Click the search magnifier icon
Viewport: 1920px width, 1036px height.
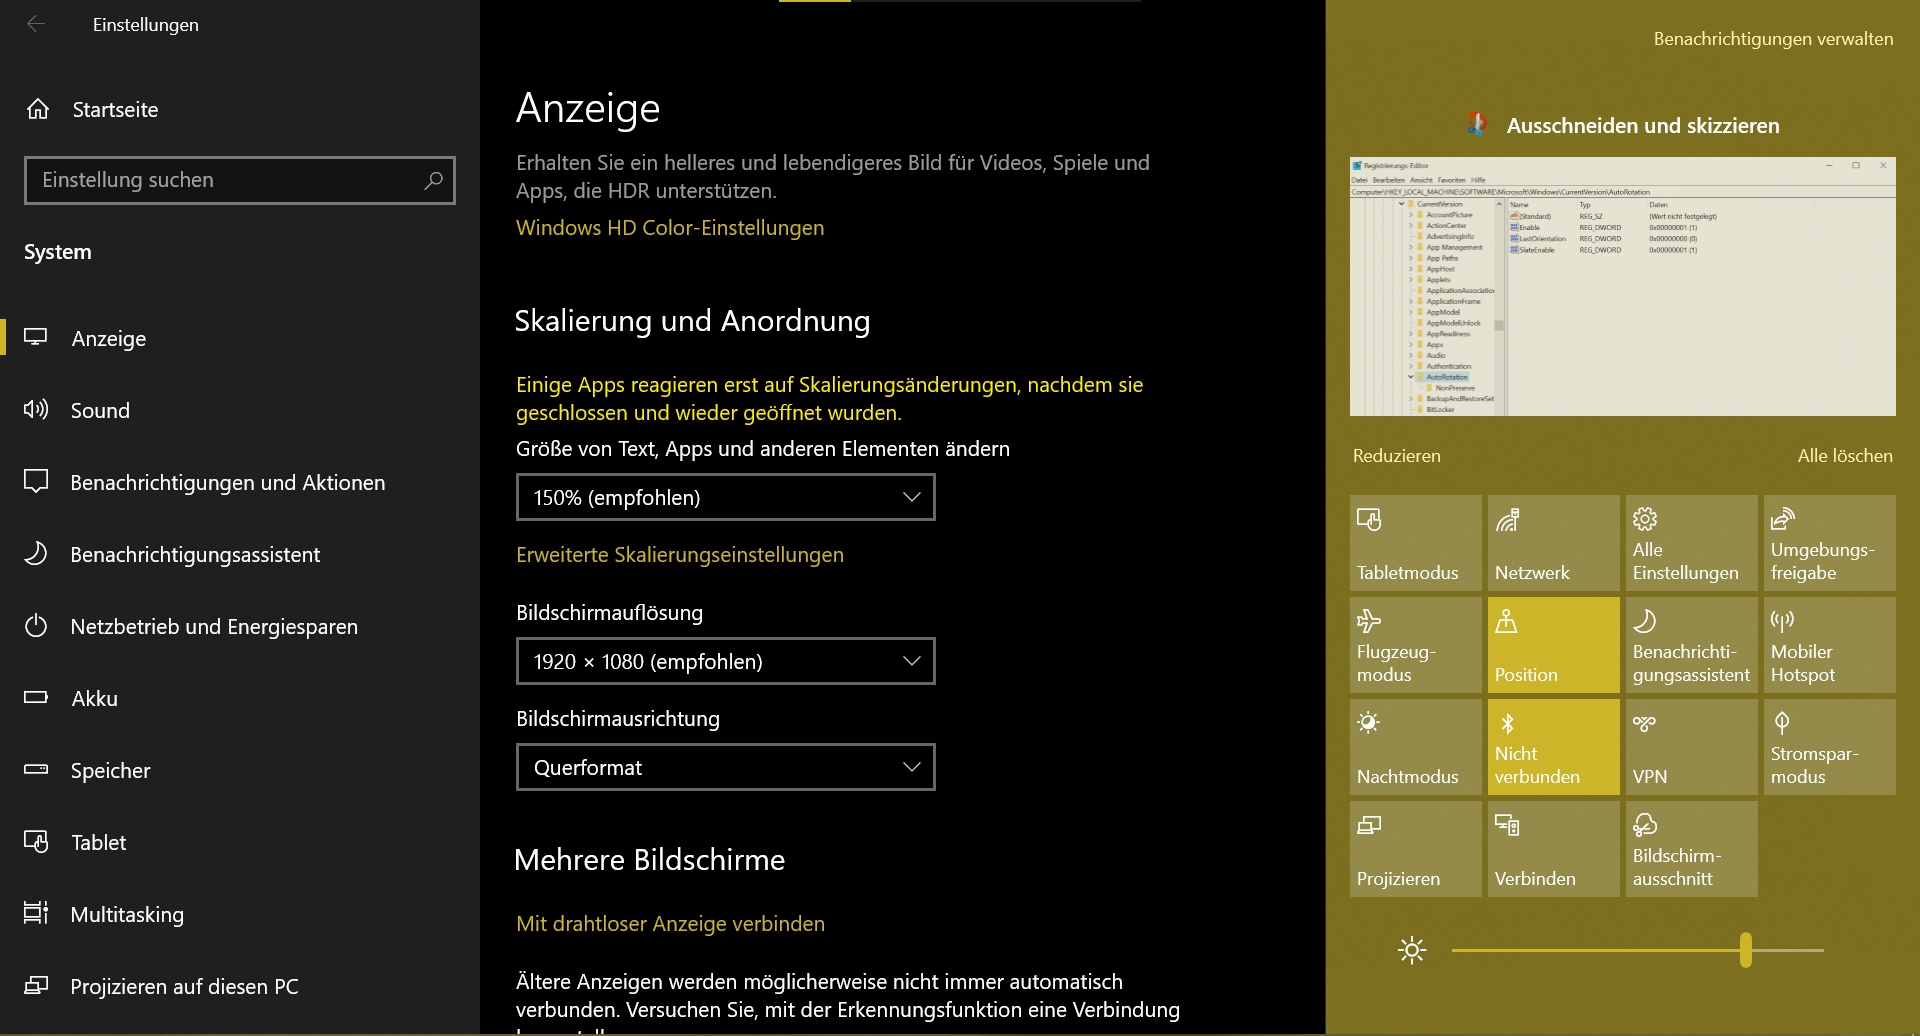[433, 180]
